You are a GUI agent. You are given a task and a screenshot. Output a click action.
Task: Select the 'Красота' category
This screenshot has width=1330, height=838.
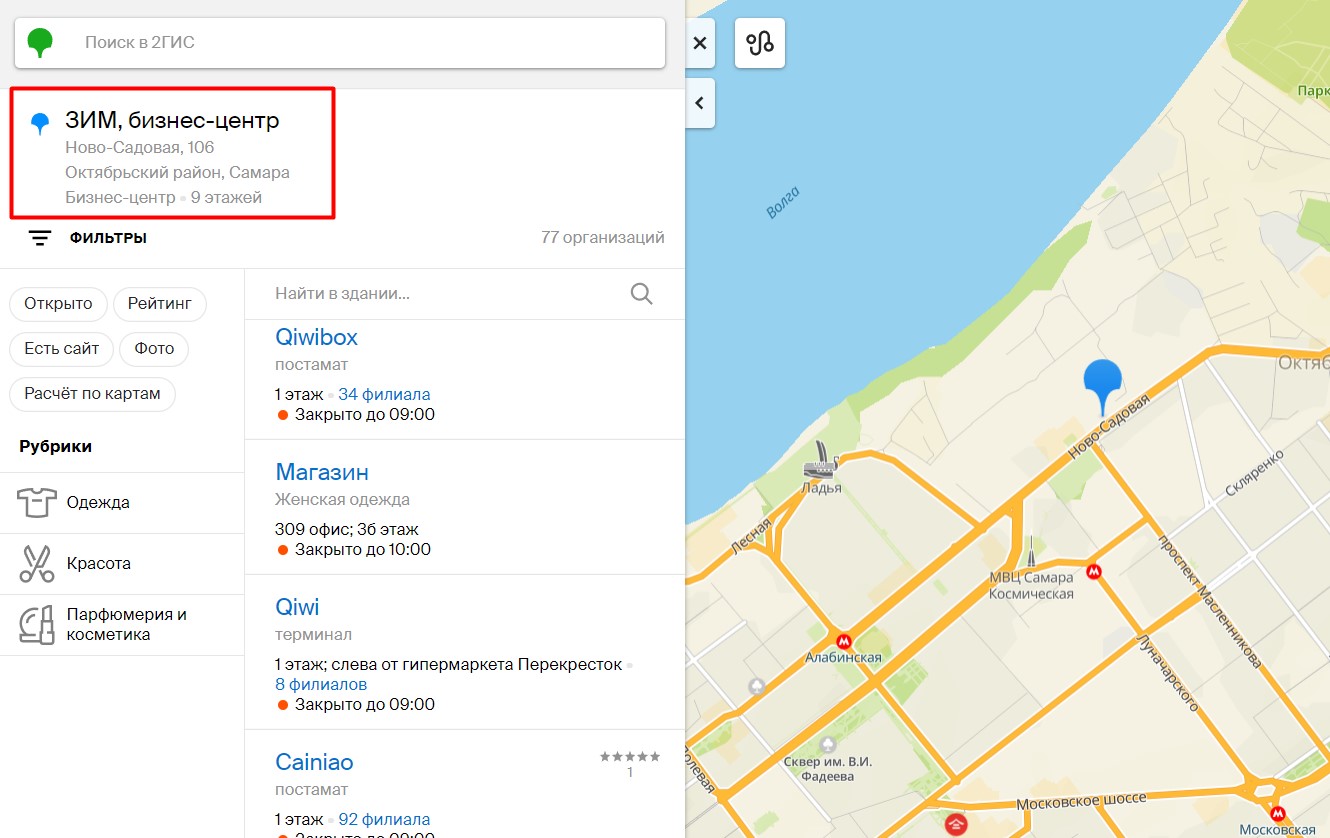point(122,564)
